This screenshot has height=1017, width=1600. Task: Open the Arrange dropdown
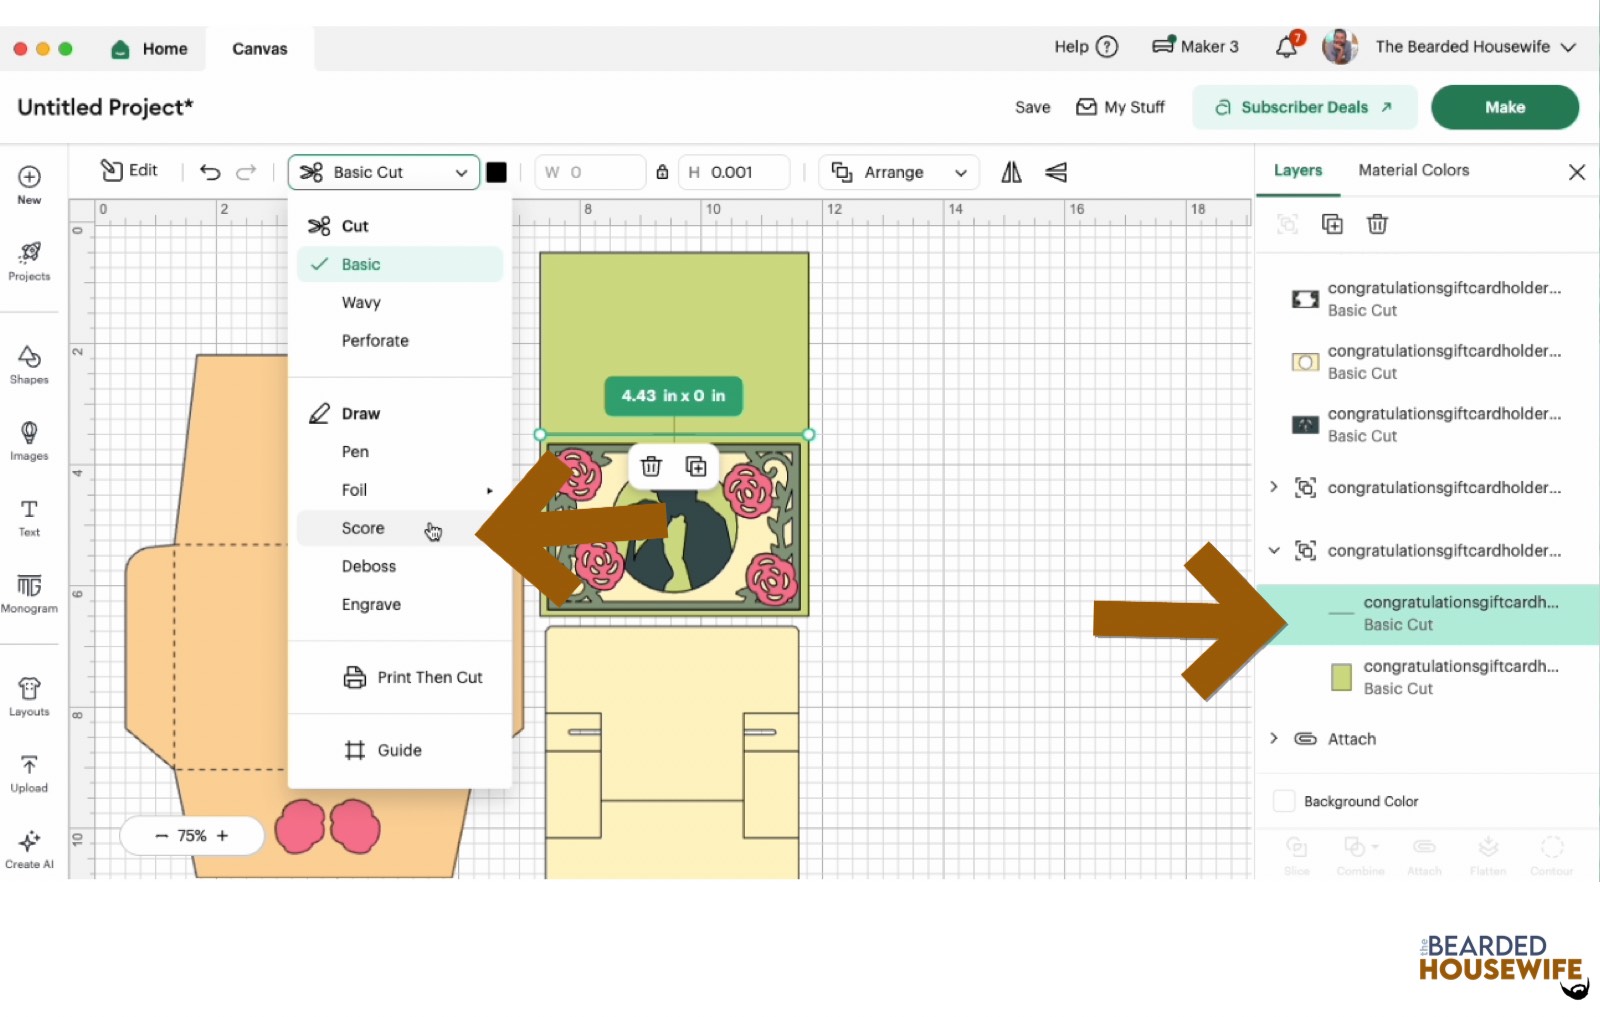898,172
